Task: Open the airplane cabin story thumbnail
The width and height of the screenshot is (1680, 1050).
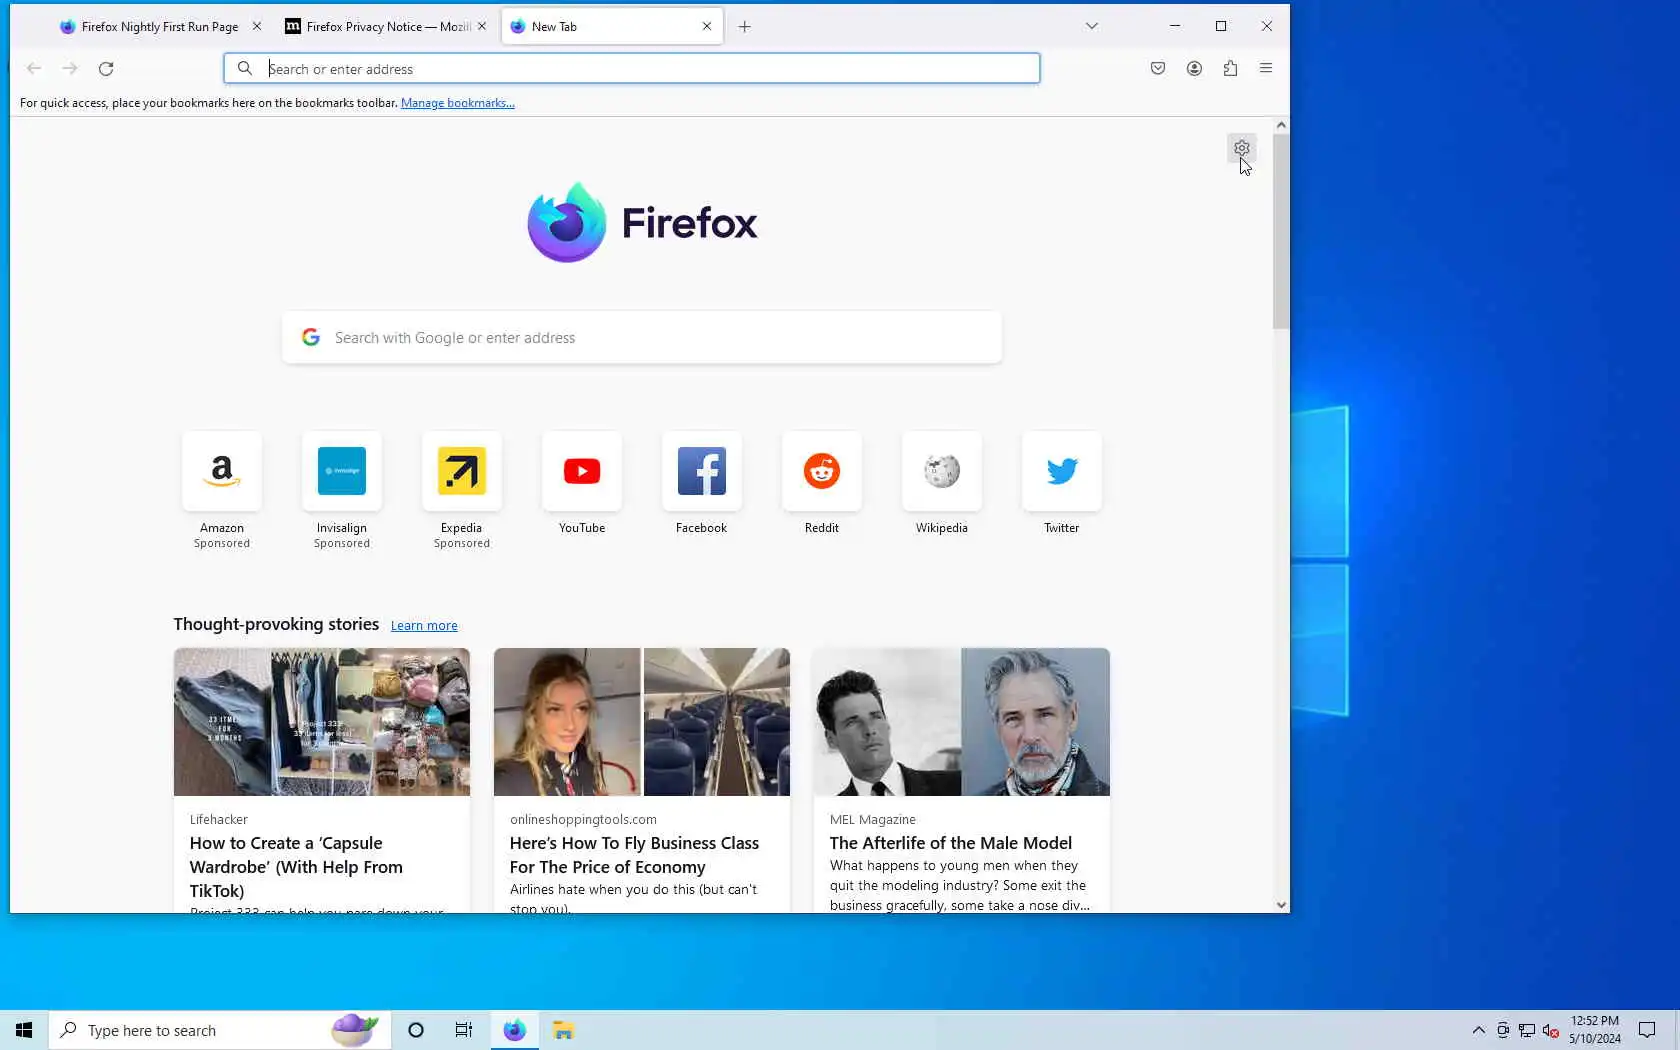Action: point(642,722)
